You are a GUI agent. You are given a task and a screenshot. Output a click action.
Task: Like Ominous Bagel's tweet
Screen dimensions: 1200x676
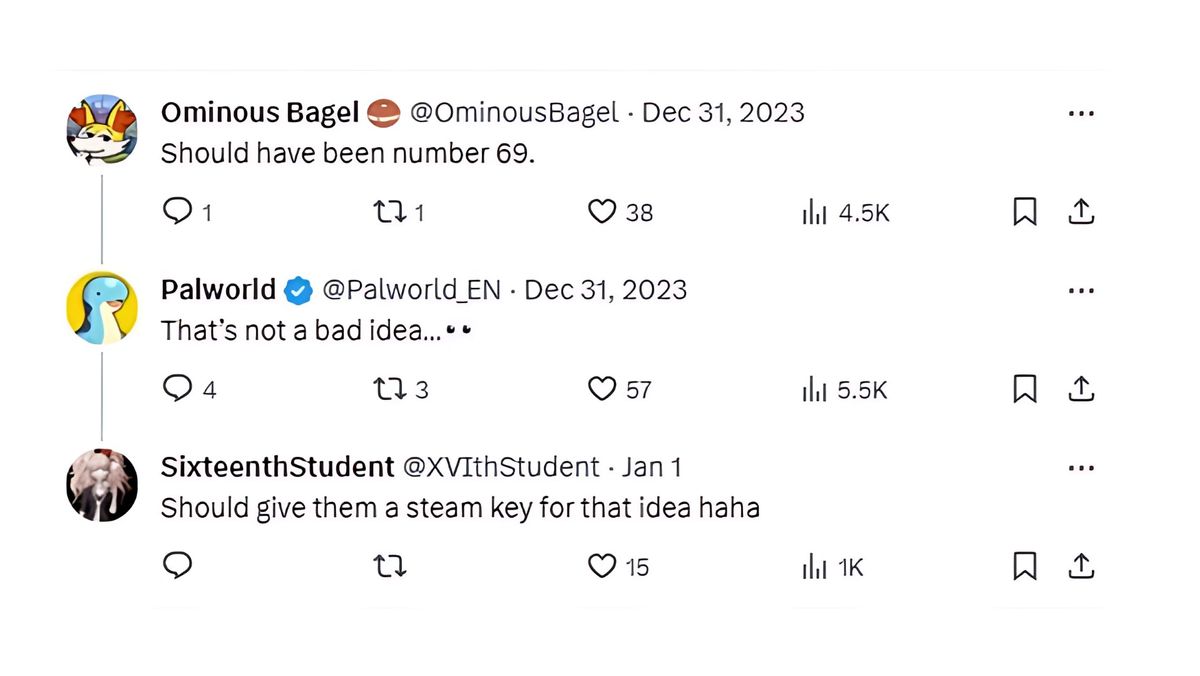tap(602, 212)
